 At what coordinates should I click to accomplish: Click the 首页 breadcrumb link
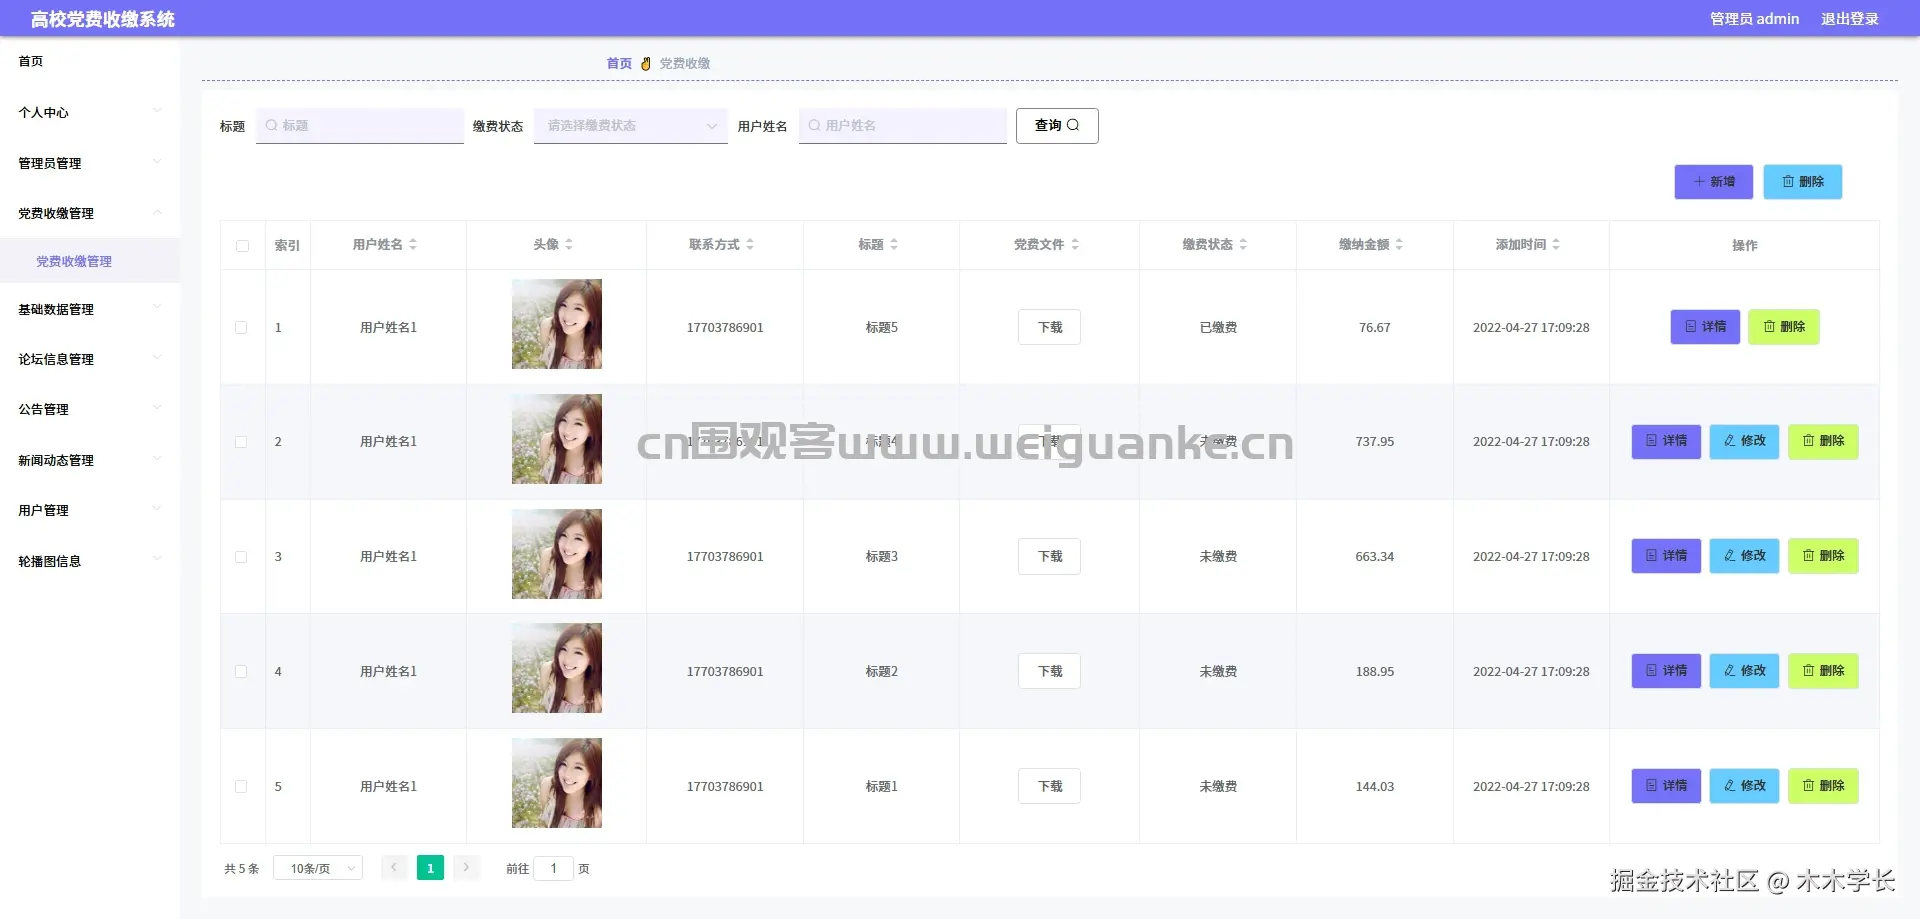click(x=619, y=63)
